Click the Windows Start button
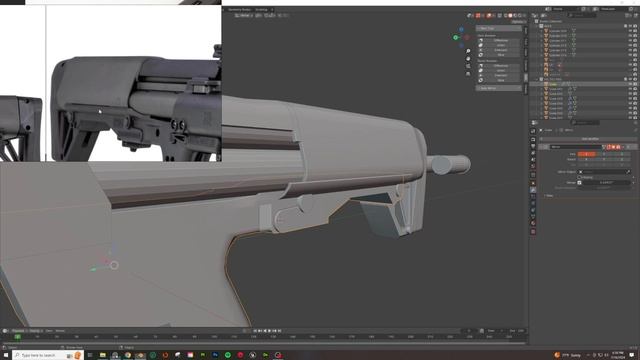 (6, 355)
